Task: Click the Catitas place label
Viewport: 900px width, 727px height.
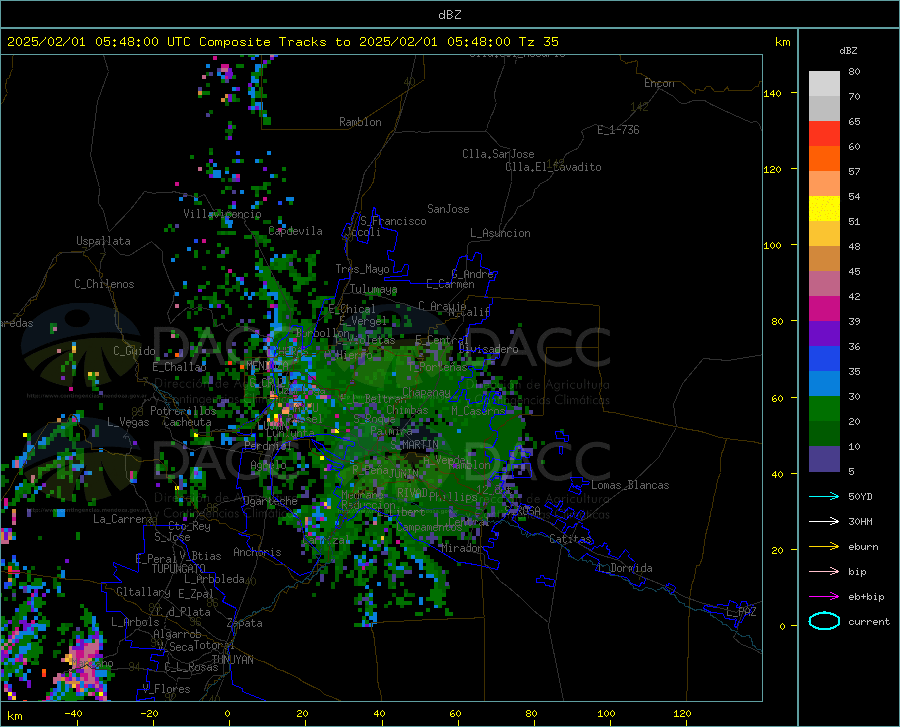Action: point(570,539)
